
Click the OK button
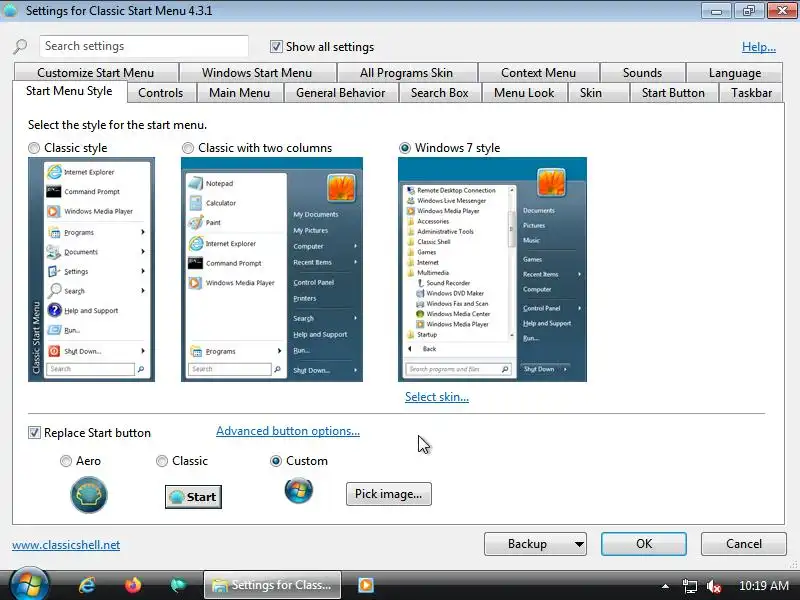[644, 544]
